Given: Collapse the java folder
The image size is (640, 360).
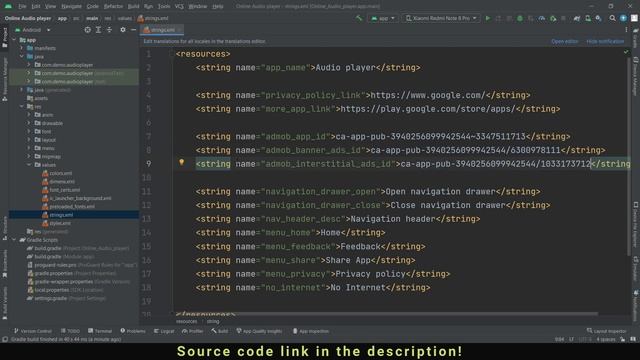Looking at the screenshot, I should point(22,56).
